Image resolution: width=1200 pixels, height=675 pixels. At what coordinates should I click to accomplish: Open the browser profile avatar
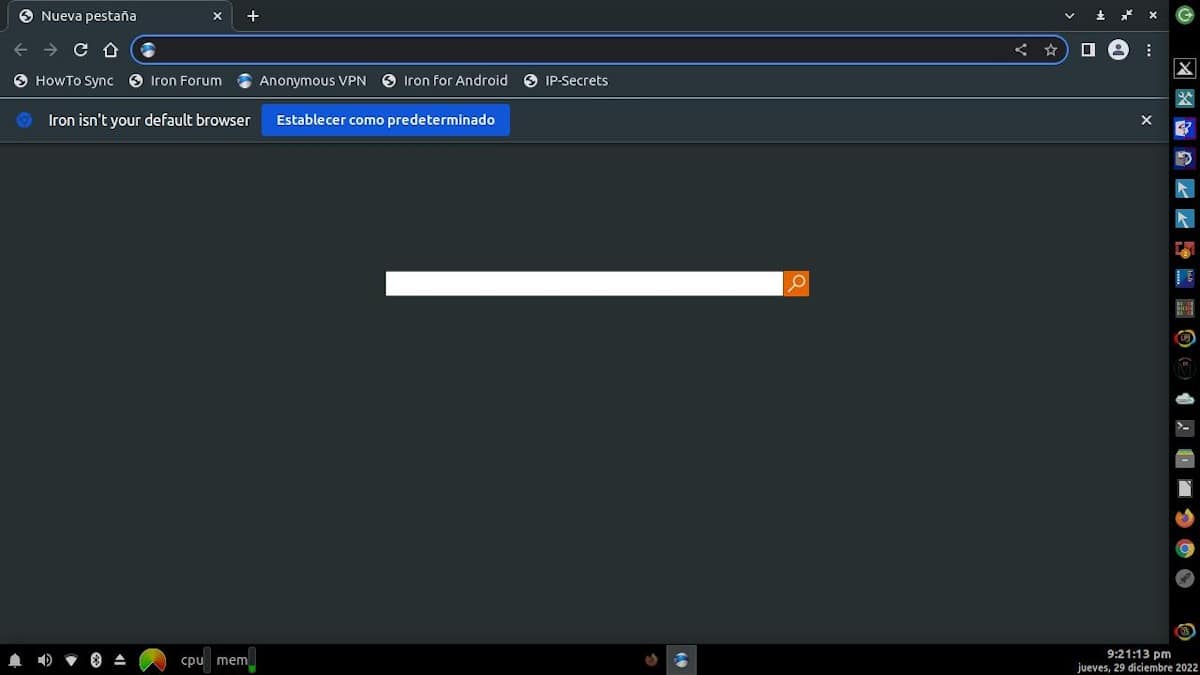tap(1118, 49)
